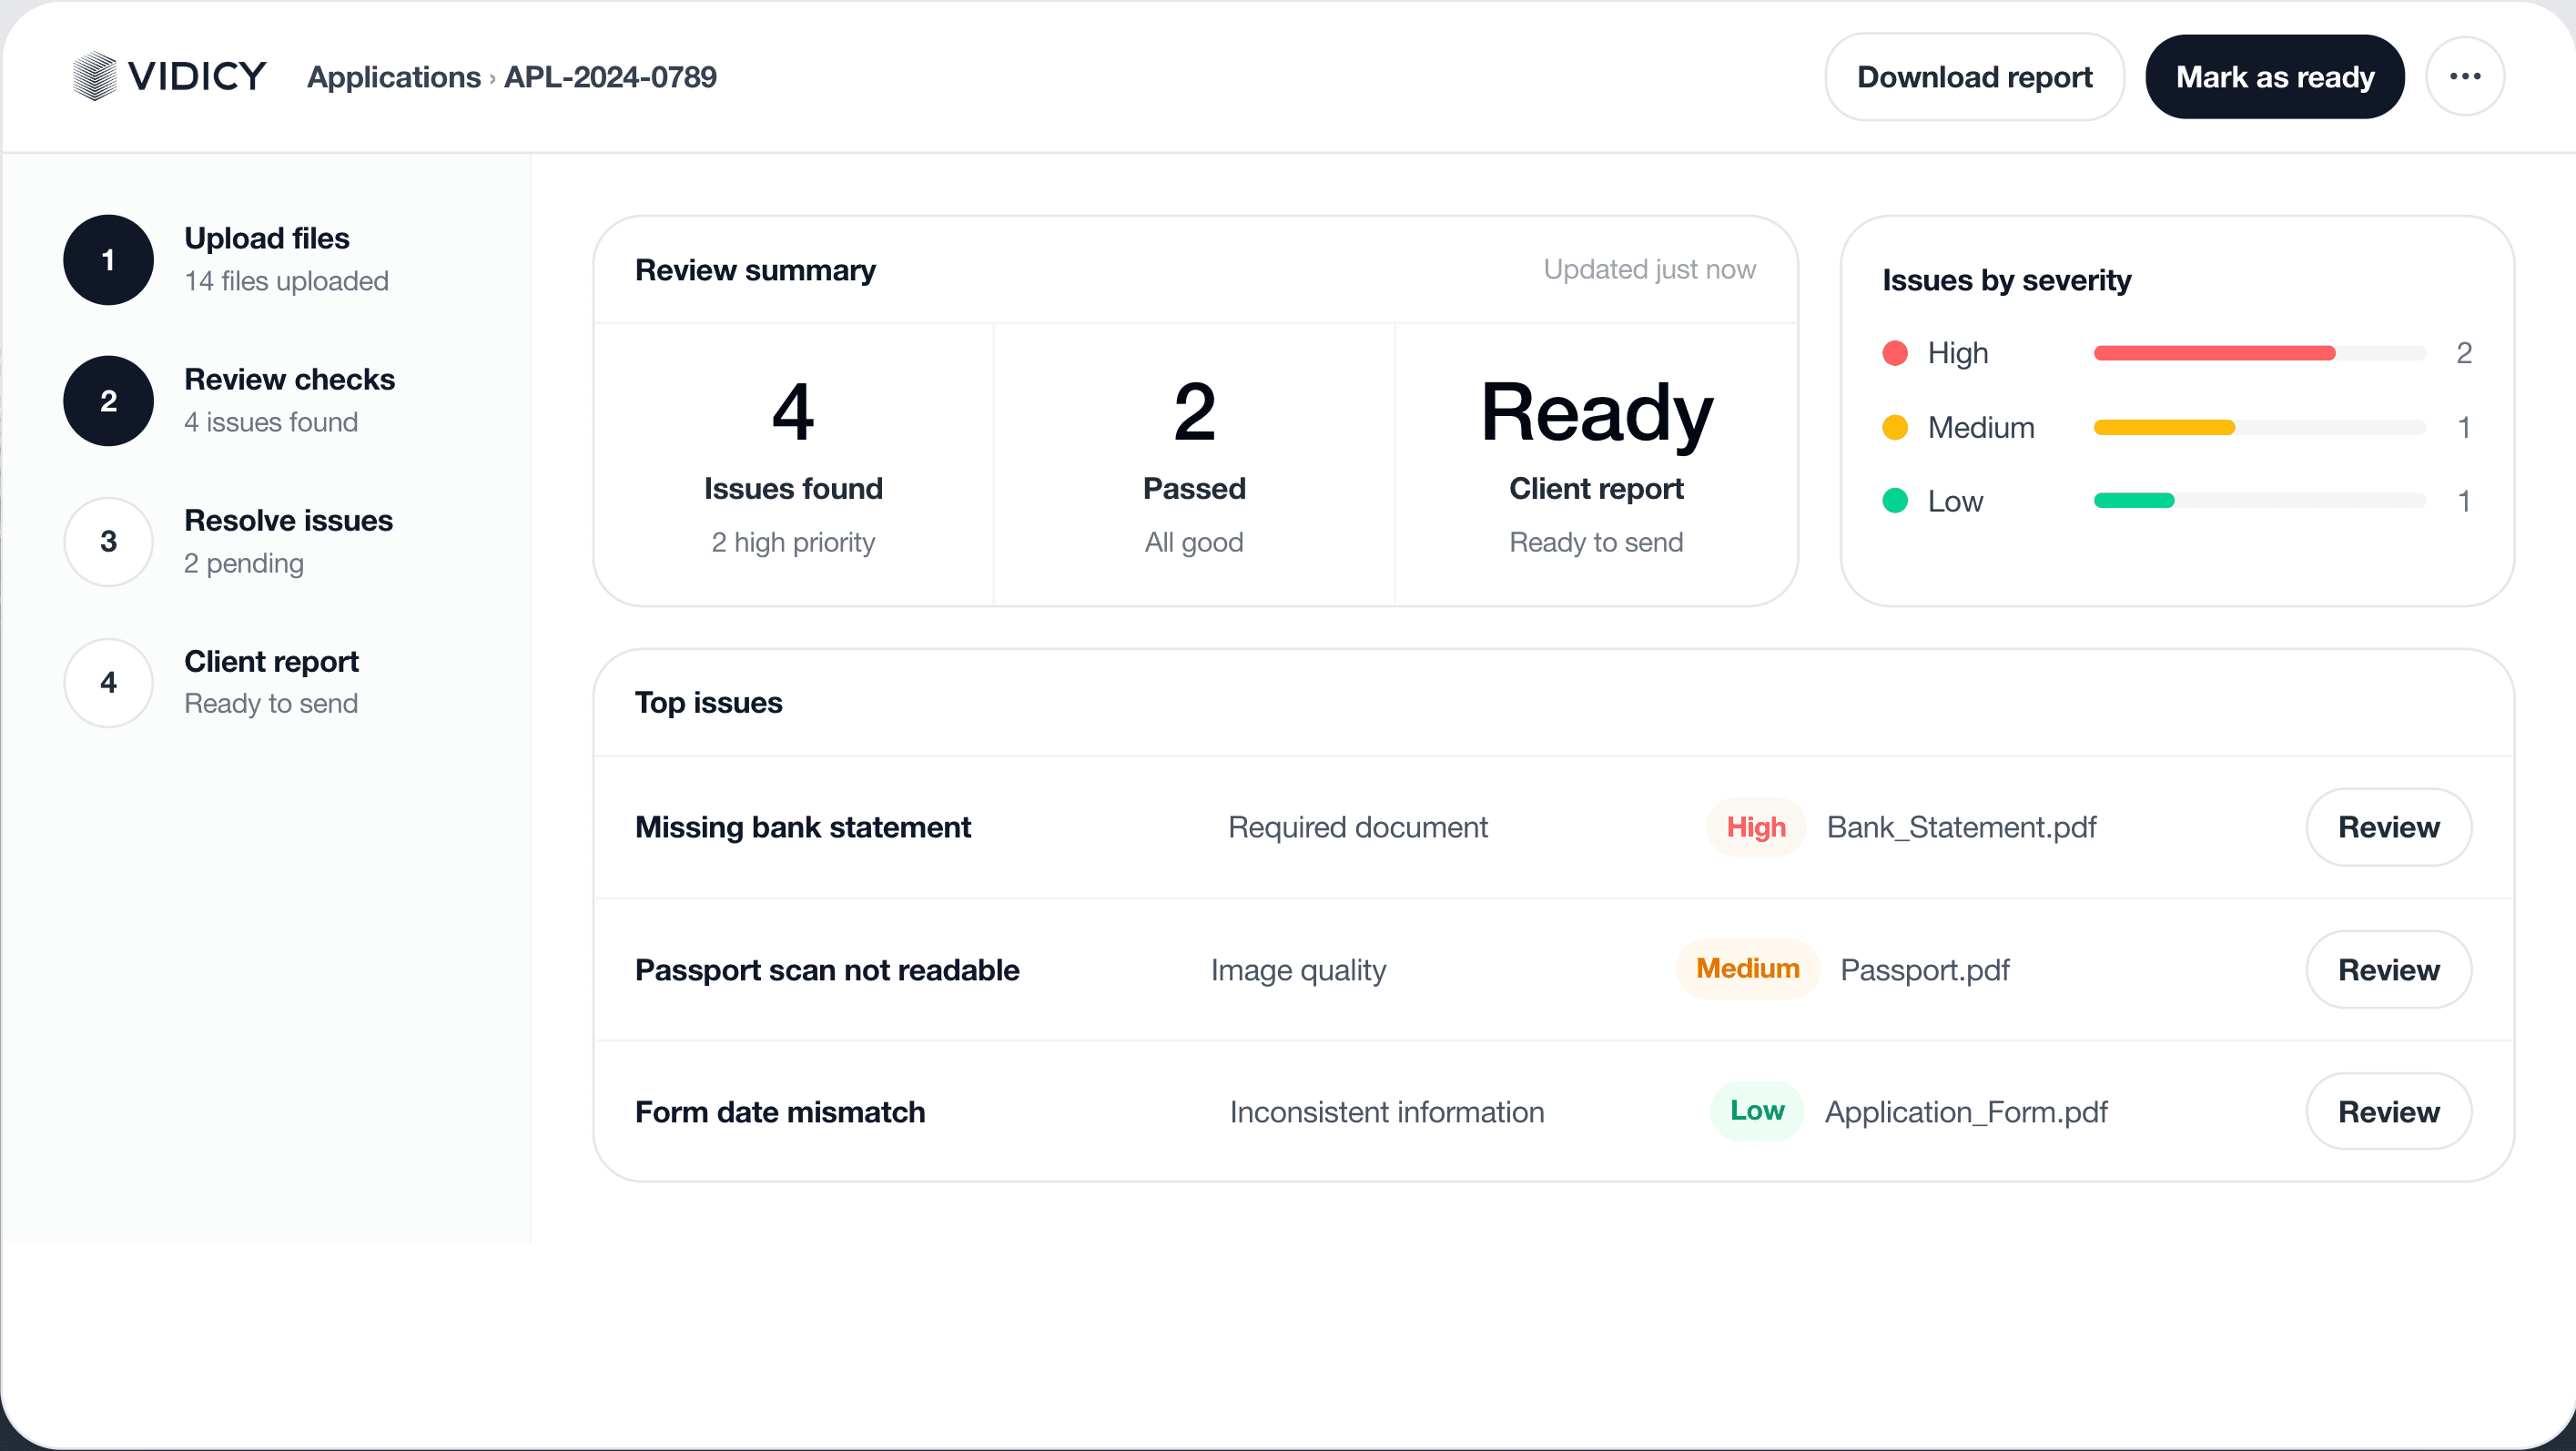This screenshot has width=2576, height=1451.
Task: Download the report
Action: tap(1974, 77)
